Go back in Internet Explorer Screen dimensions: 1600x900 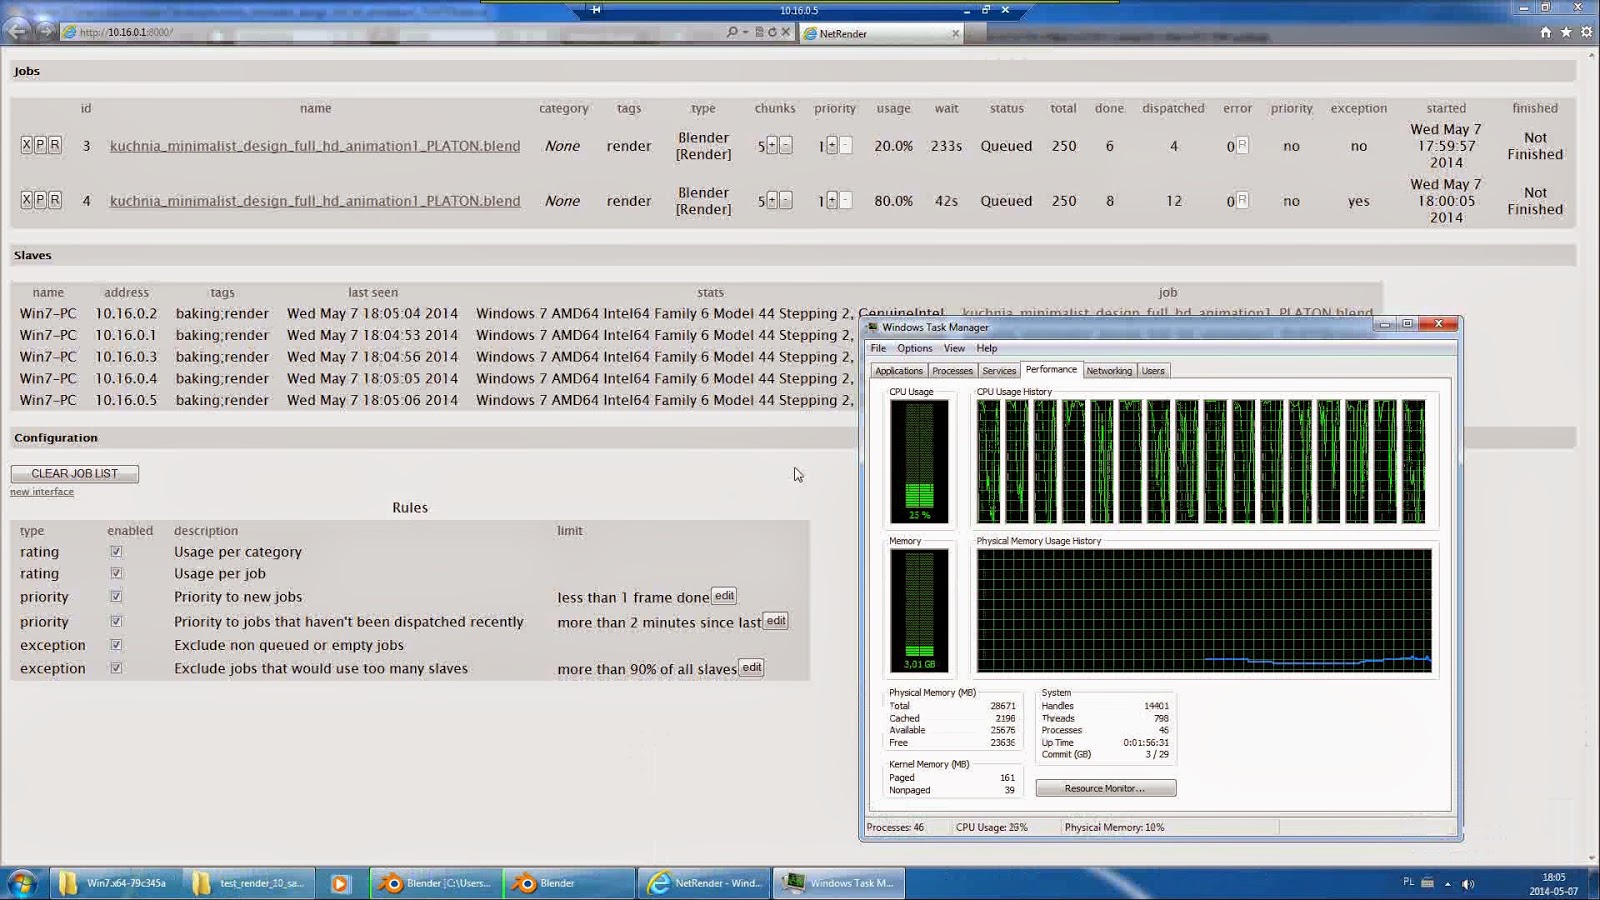point(18,31)
